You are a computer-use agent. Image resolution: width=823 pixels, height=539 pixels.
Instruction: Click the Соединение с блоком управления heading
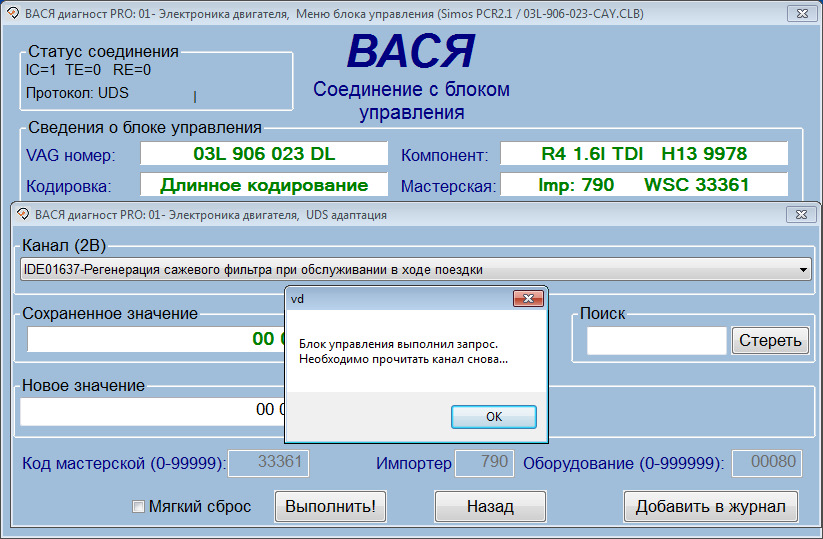click(x=412, y=101)
